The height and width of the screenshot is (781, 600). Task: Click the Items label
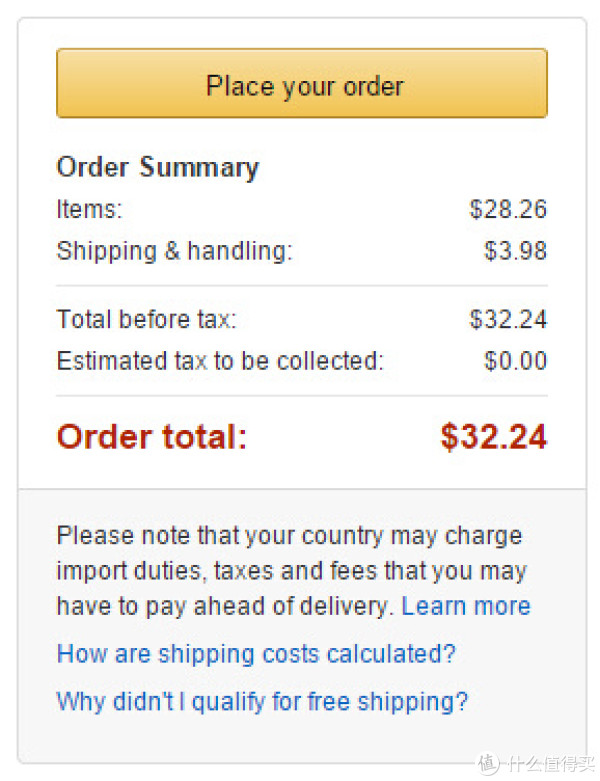pos(90,209)
